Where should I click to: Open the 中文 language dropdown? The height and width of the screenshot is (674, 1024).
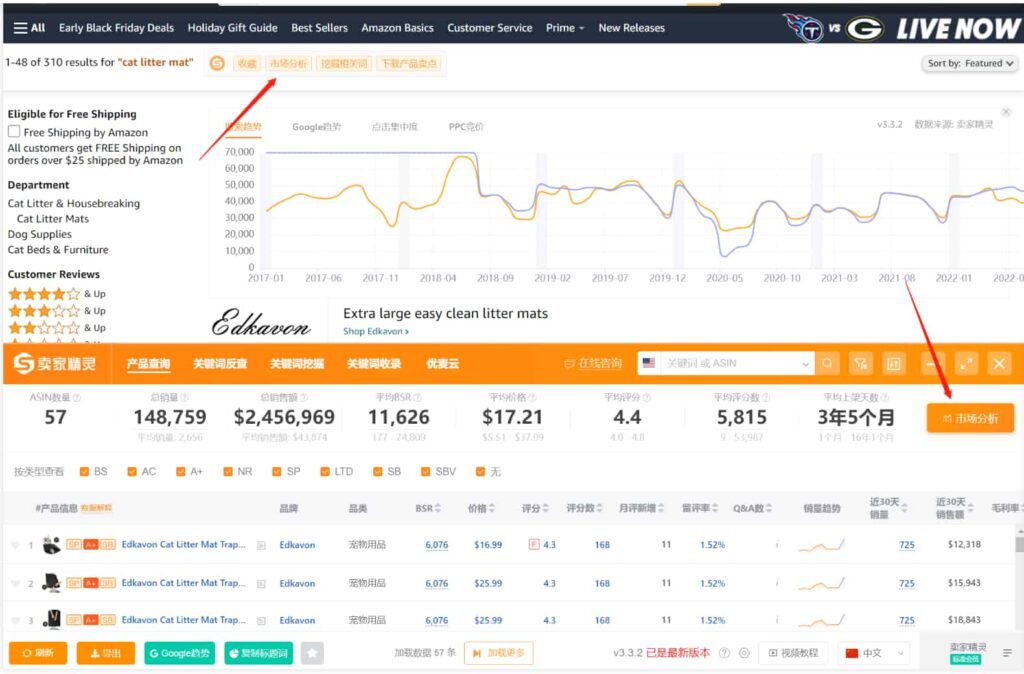pyautogui.click(x=873, y=653)
